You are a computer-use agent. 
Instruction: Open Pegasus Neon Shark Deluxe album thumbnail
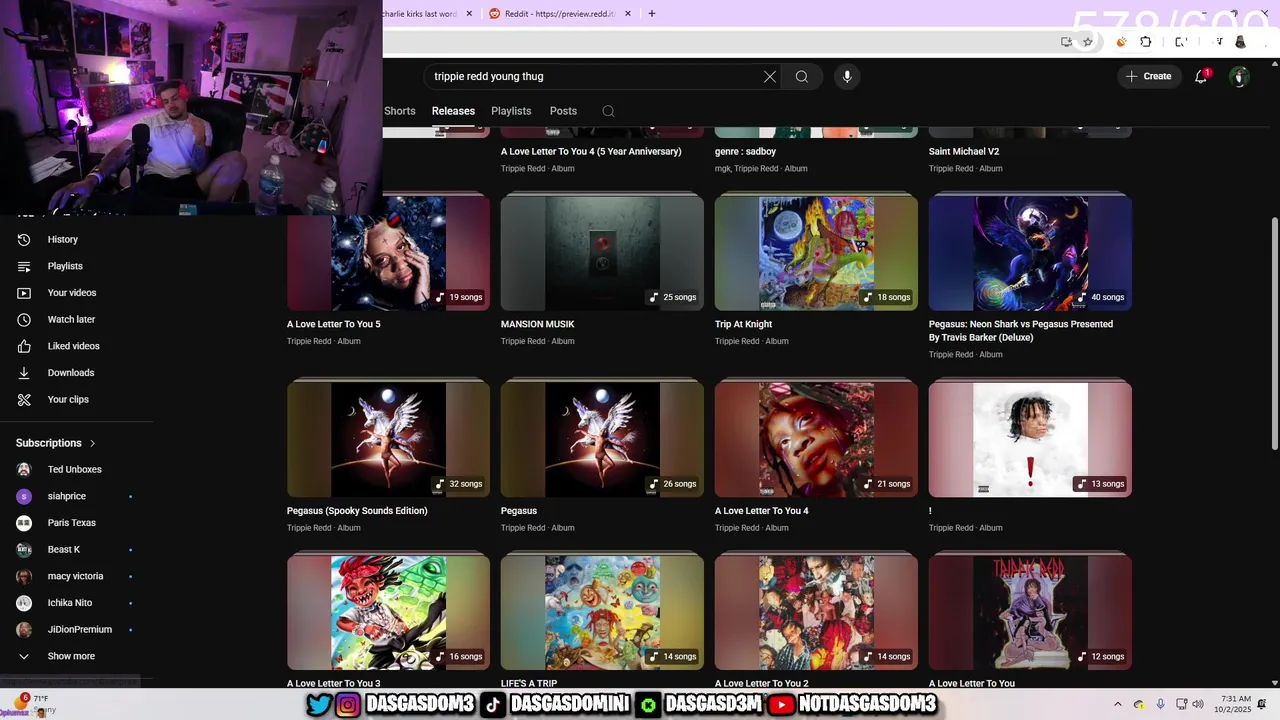coord(1030,253)
